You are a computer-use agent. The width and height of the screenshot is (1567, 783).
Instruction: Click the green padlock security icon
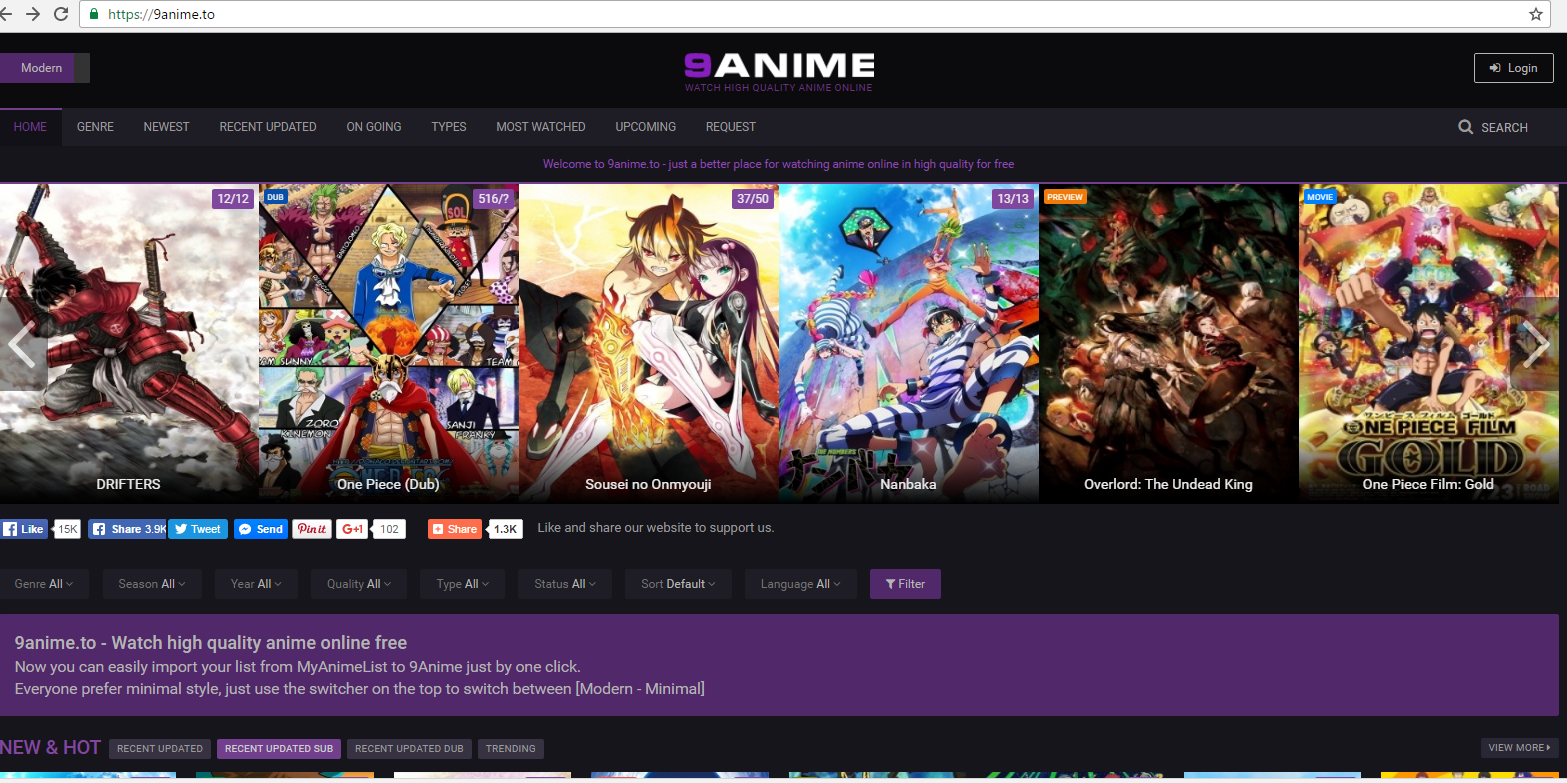pyautogui.click(x=94, y=14)
